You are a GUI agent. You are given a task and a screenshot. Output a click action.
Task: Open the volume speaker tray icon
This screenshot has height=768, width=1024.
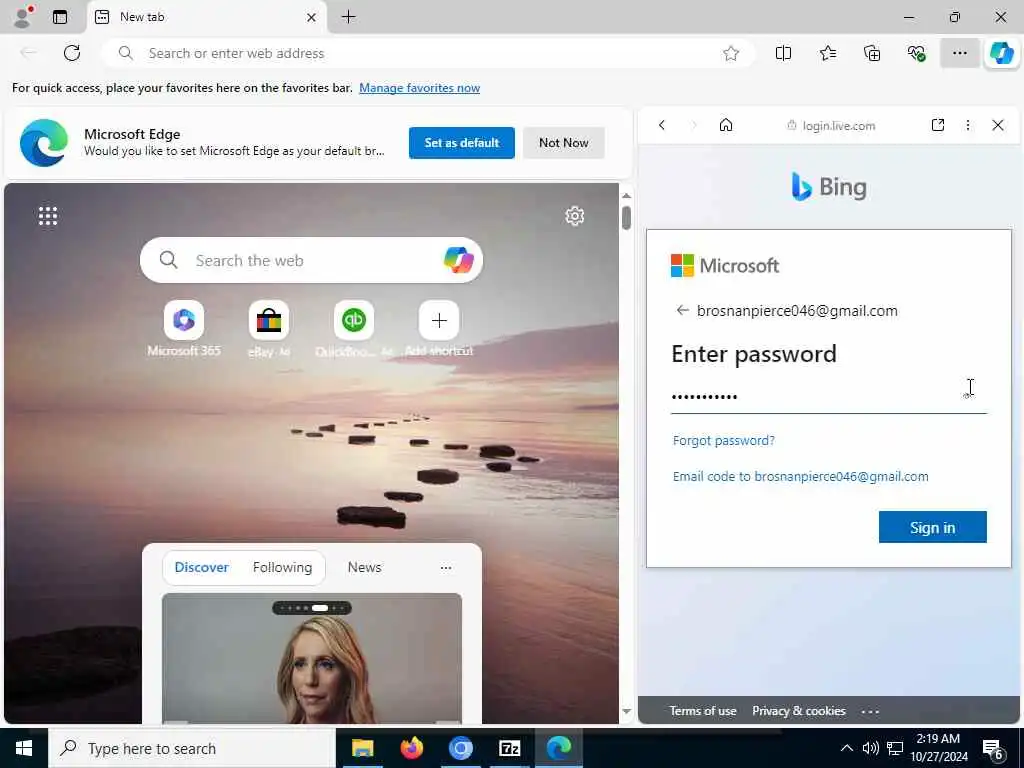870,748
